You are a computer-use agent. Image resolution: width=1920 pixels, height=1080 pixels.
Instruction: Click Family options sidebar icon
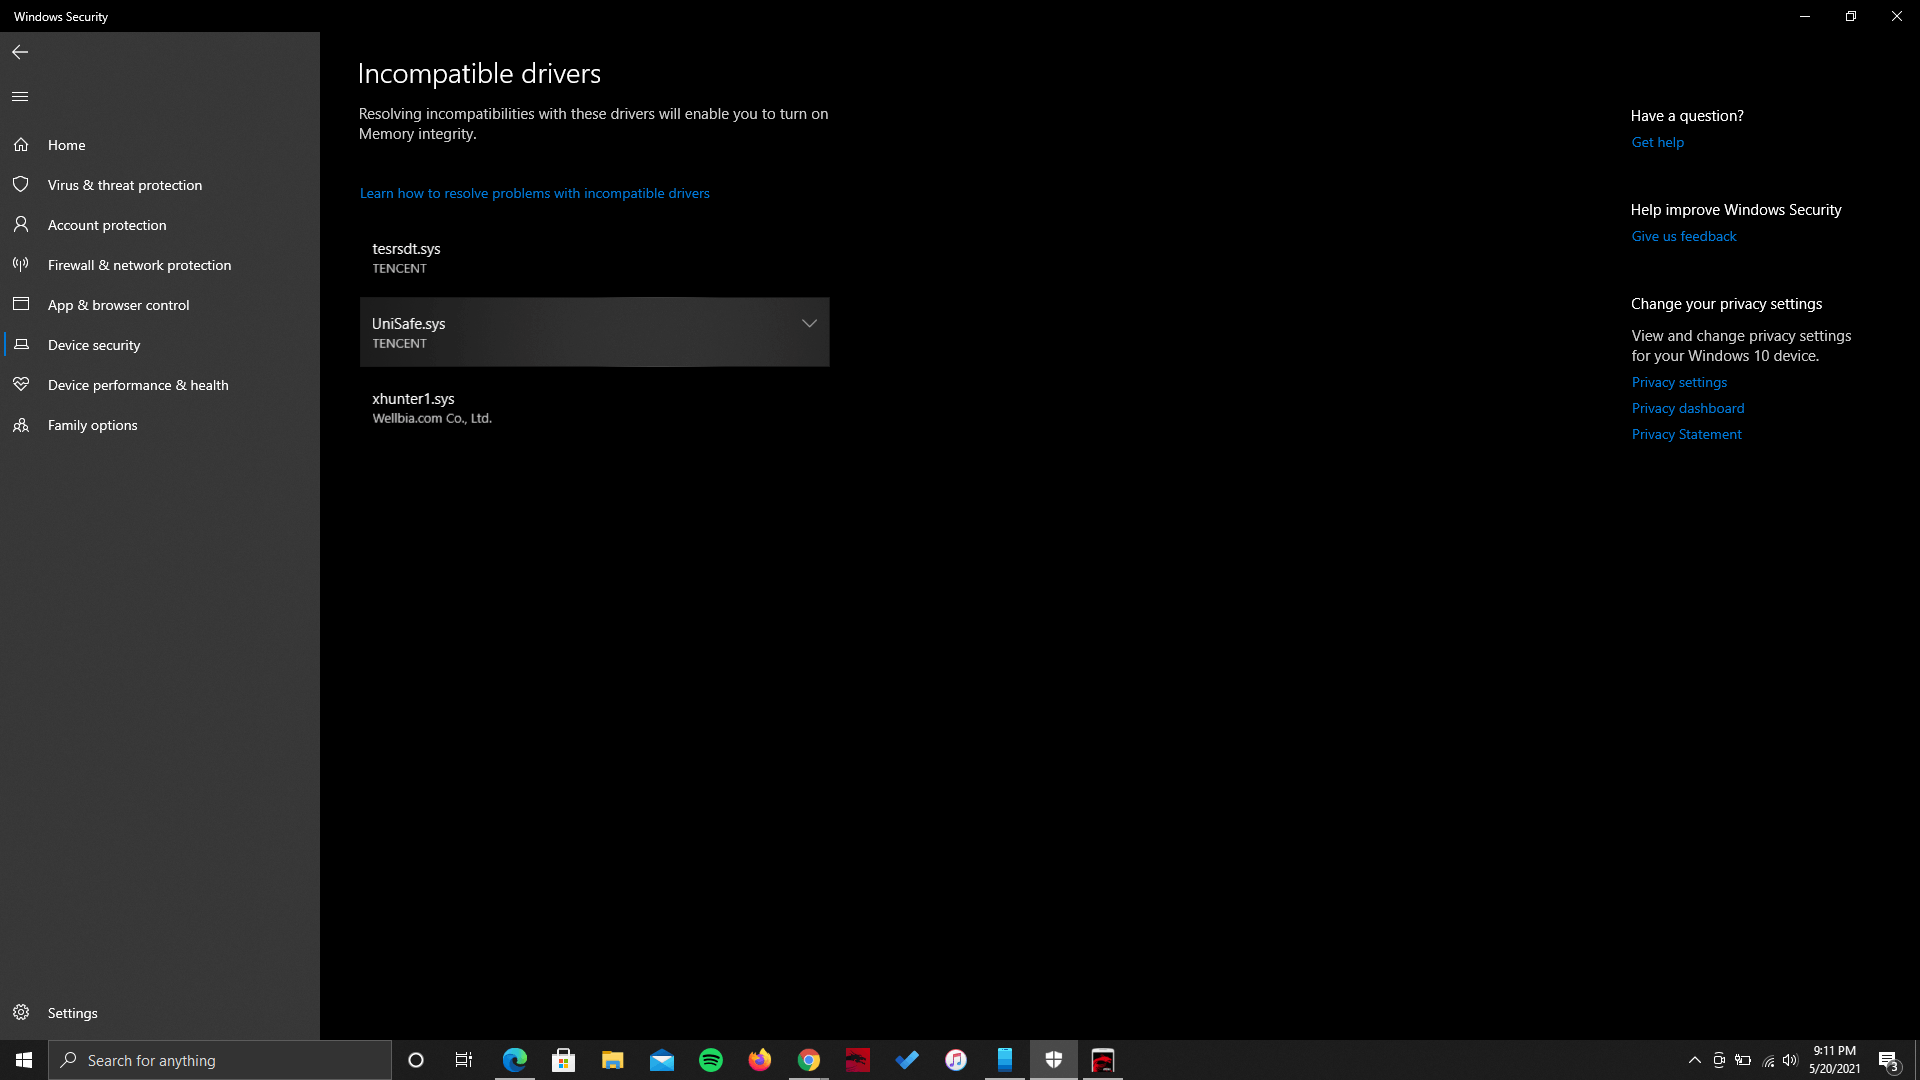pyautogui.click(x=20, y=423)
